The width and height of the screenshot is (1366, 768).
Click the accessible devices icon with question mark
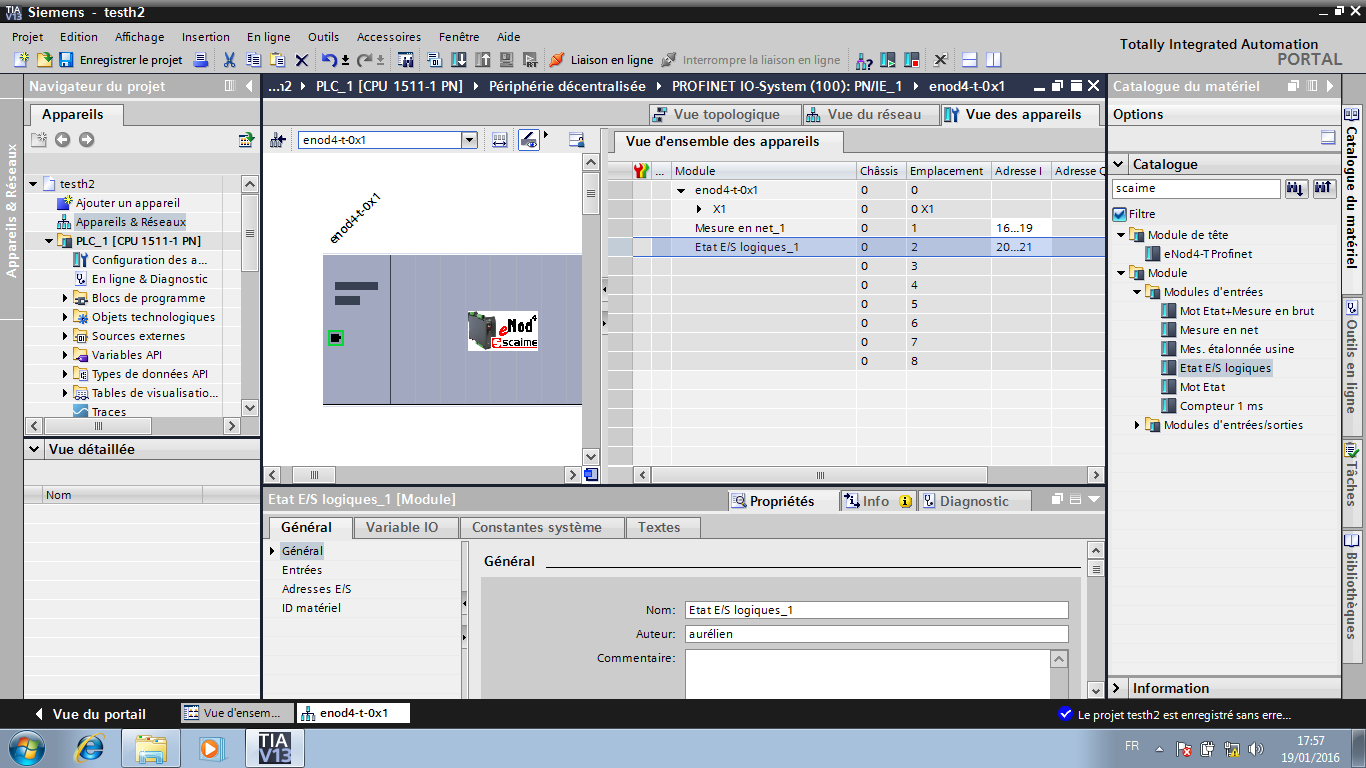[x=864, y=60]
